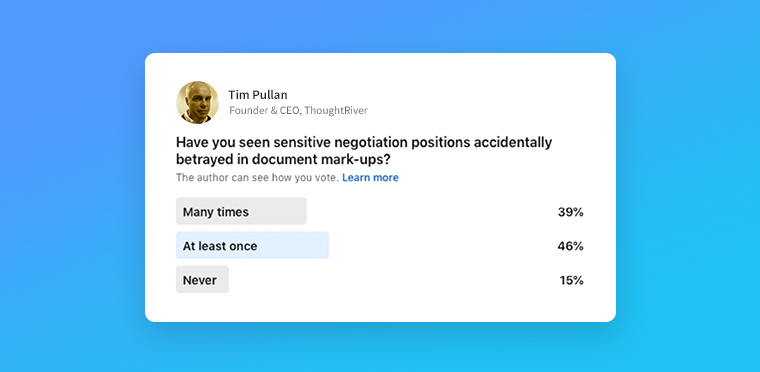Click the Learn more link
This screenshot has height=372, width=760.
pyautogui.click(x=370, y=178)
